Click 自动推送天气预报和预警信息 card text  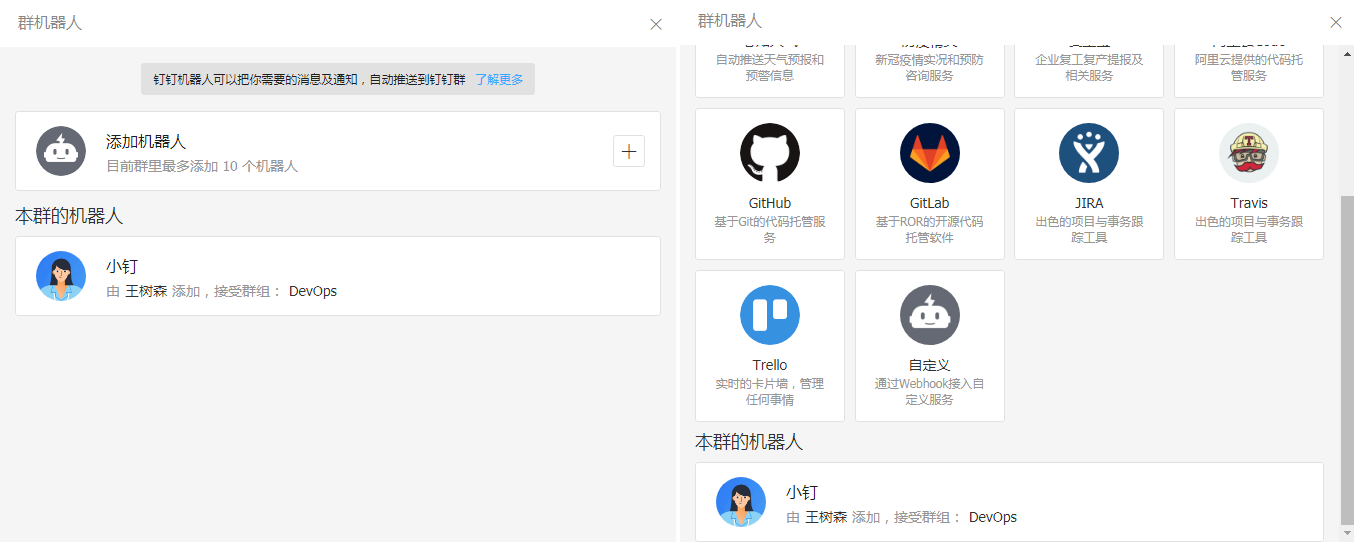[x=770, y=67]
